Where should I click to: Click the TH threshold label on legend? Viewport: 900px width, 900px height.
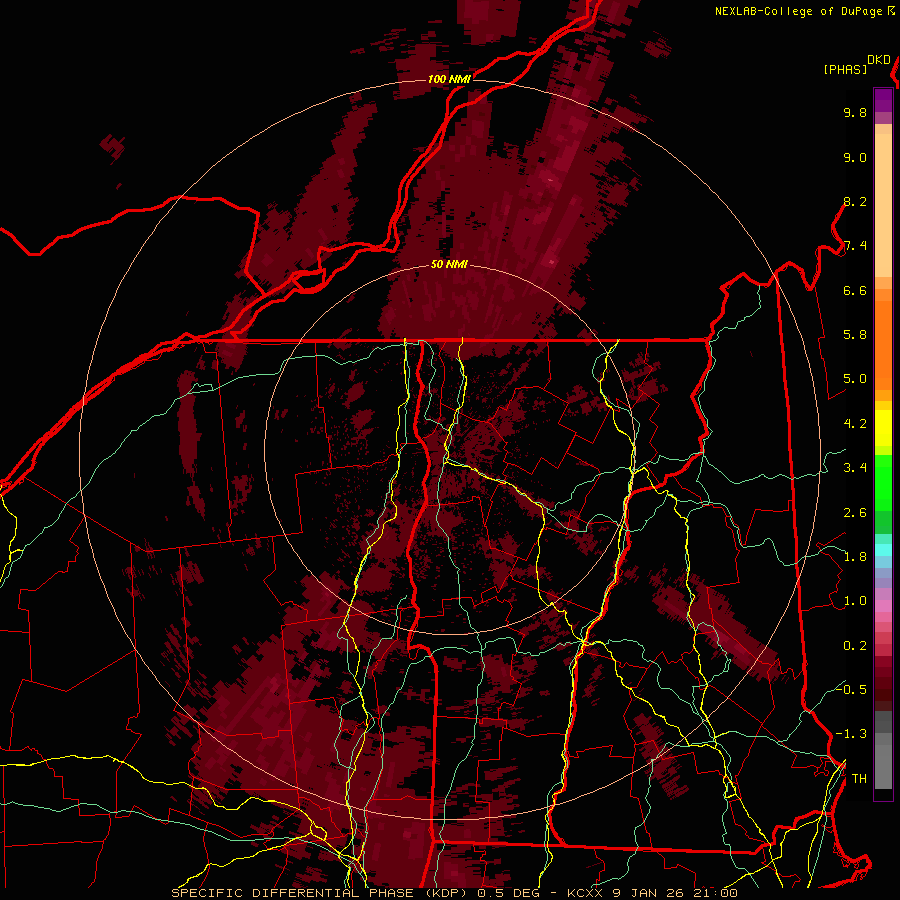[859, 779]
